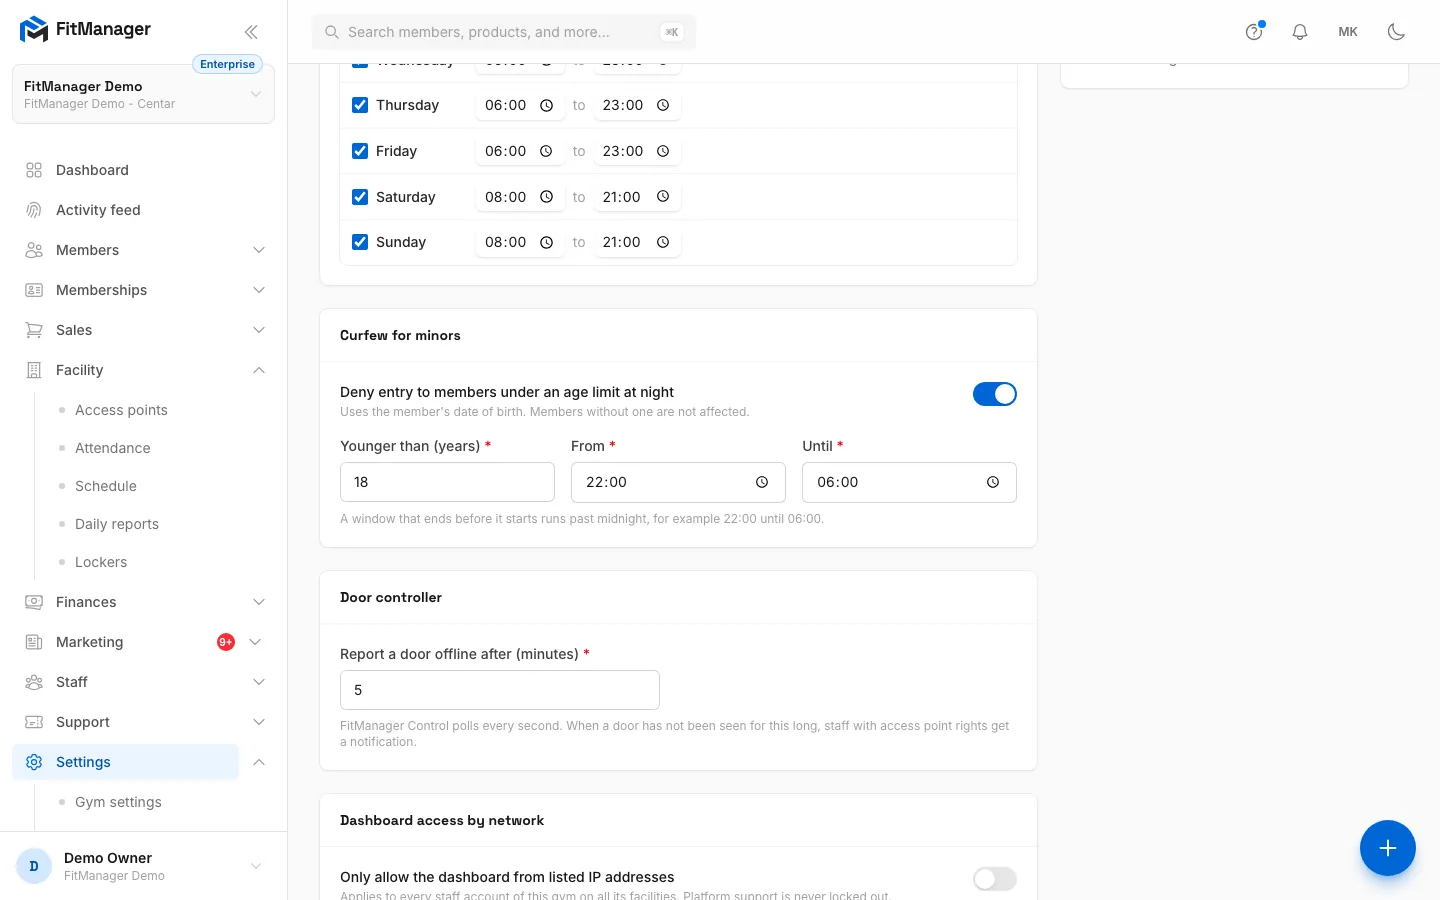Open FitManager Demo gym switcher dropdown
Viewport: 1440px width, 900px height.
pos(143,94)
